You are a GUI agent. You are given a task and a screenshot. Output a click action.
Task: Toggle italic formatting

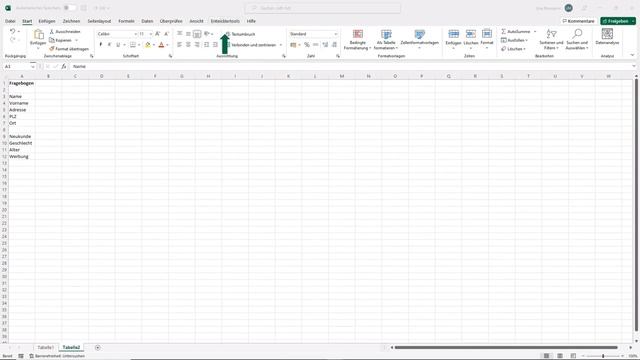(x=109, y=44)
